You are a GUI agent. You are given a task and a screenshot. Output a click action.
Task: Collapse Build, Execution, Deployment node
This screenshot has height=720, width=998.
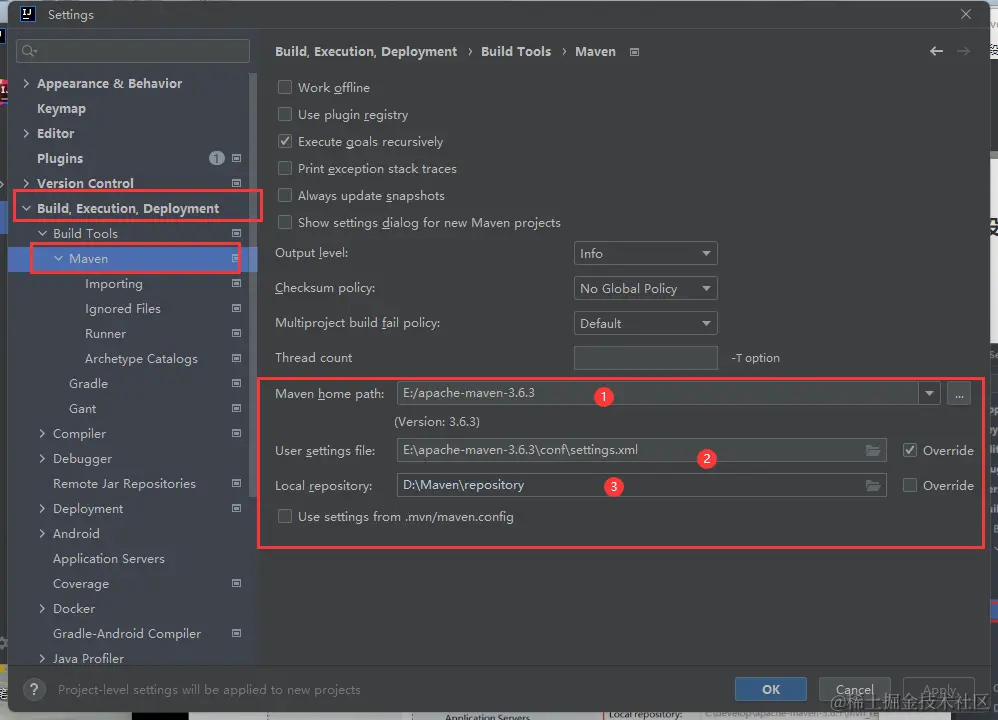(x=26, y=208)
